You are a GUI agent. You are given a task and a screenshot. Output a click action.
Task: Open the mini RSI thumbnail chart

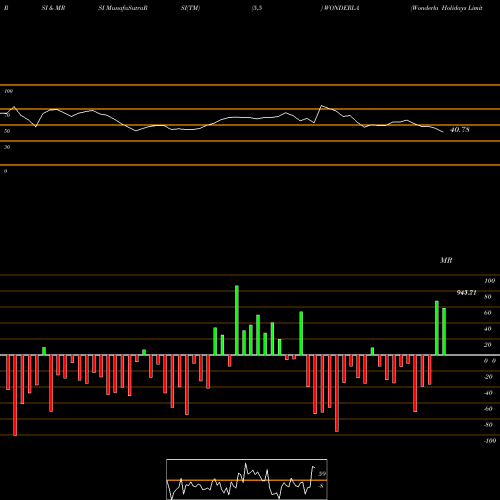tap(247, 479)
